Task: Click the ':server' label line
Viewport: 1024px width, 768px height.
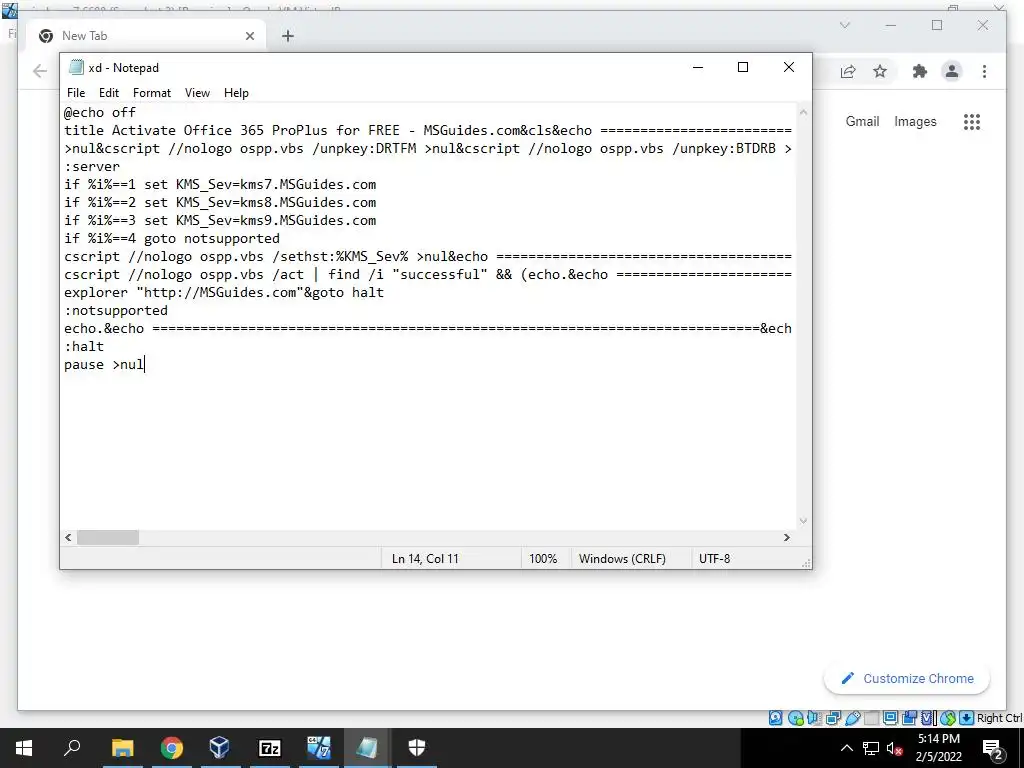Action: click(92, 167)
